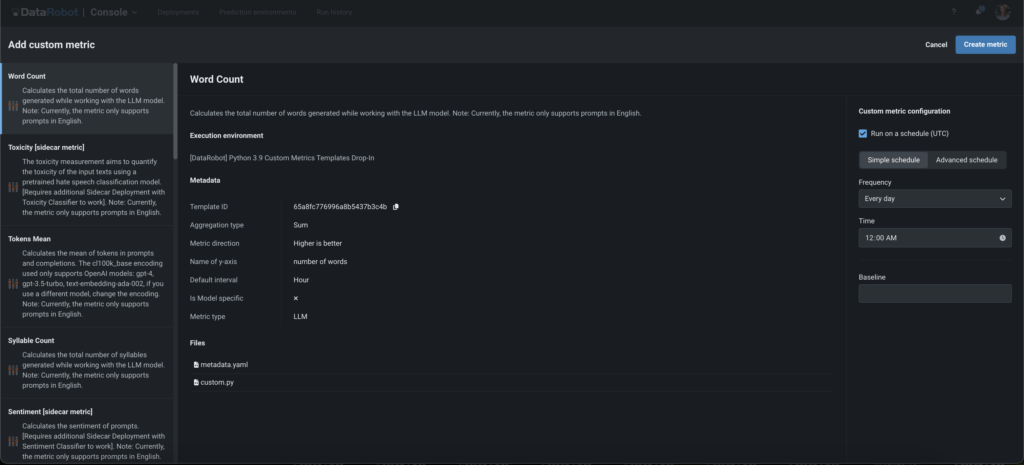
Task: Click the clock icon in Time field
Action: 1002,238
